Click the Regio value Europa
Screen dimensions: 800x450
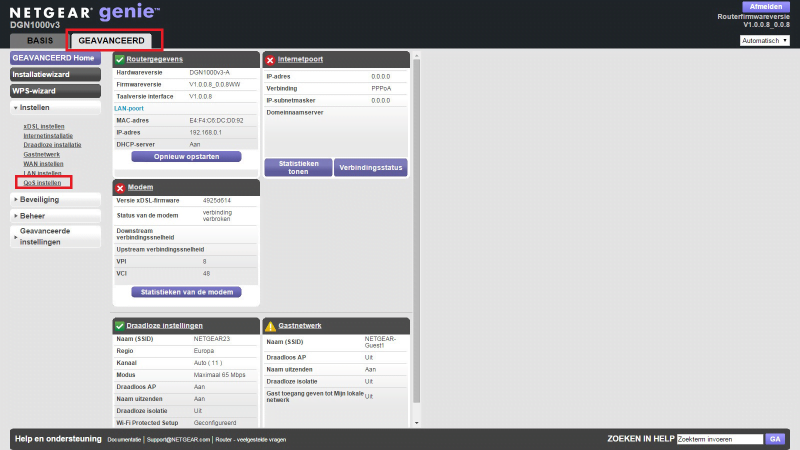pyautogui.click(x=204, y=351)
